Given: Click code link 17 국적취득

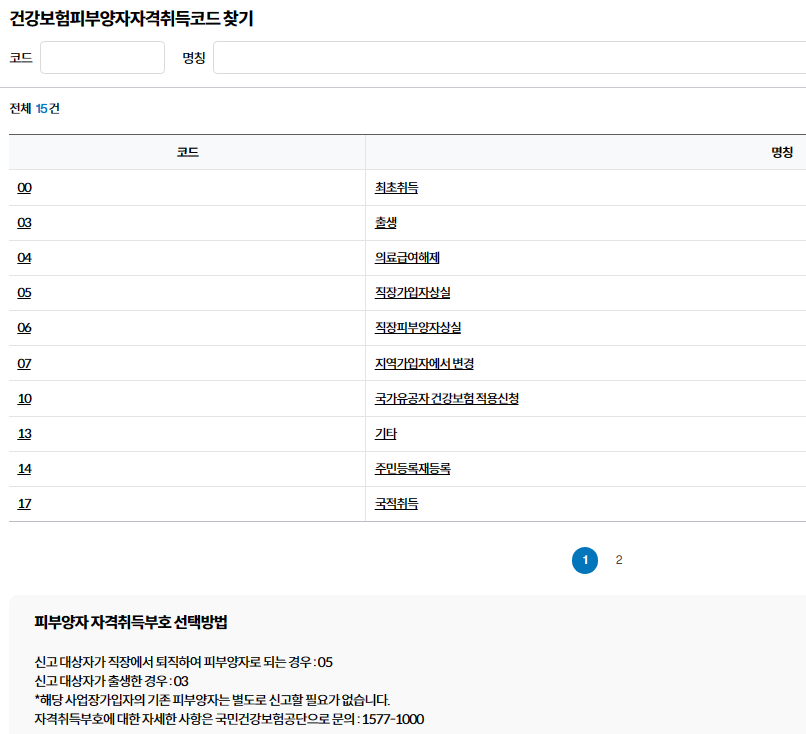Looking at the screenshot, I should pyautogui.click(x=22, y=503).
